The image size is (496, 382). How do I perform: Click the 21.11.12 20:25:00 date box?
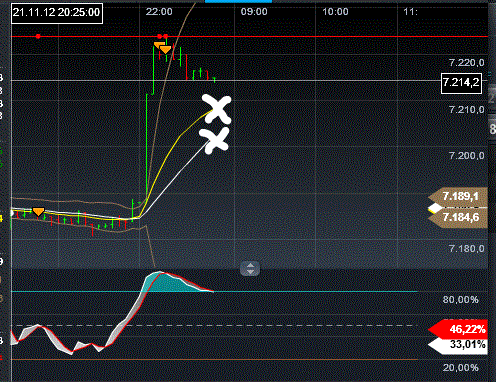pos(57,13)
